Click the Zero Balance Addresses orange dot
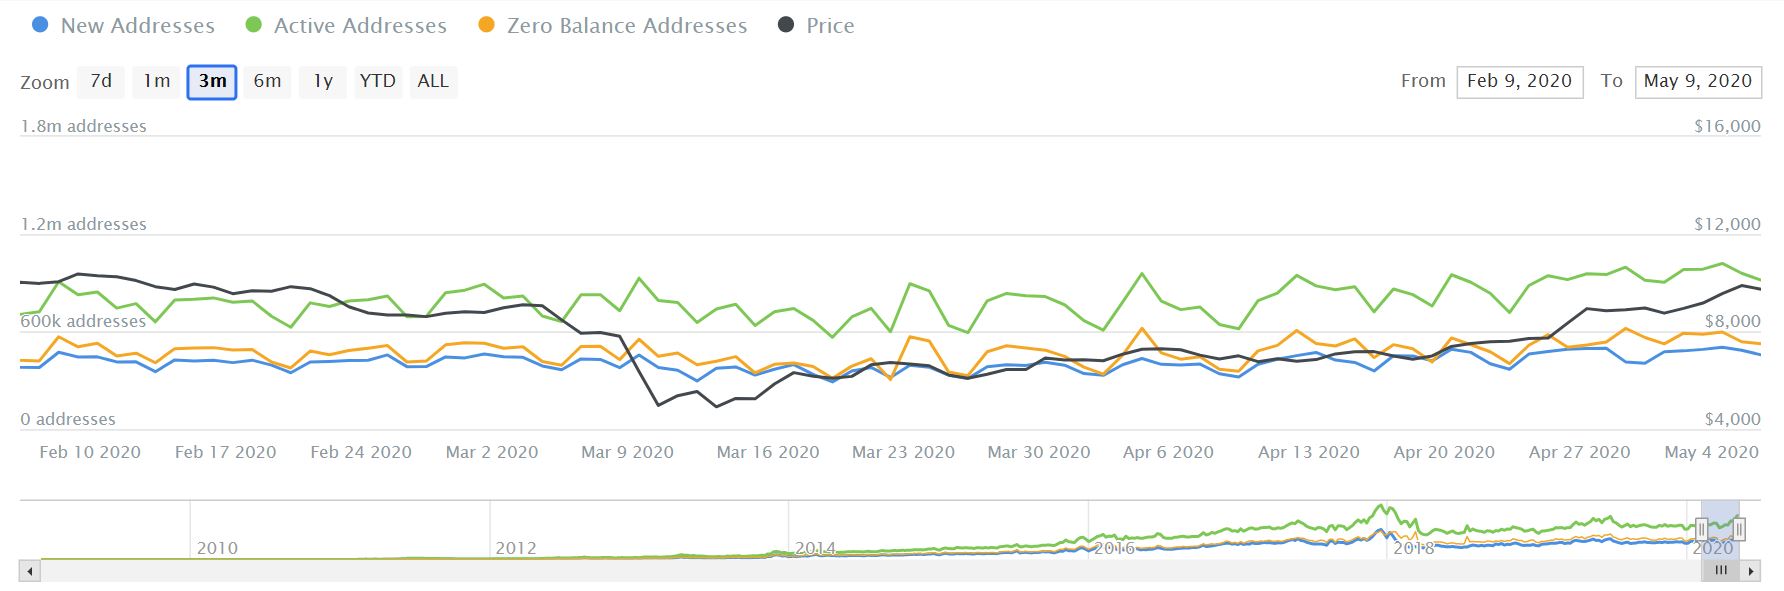1784x591 pixels. click(487, 26)
